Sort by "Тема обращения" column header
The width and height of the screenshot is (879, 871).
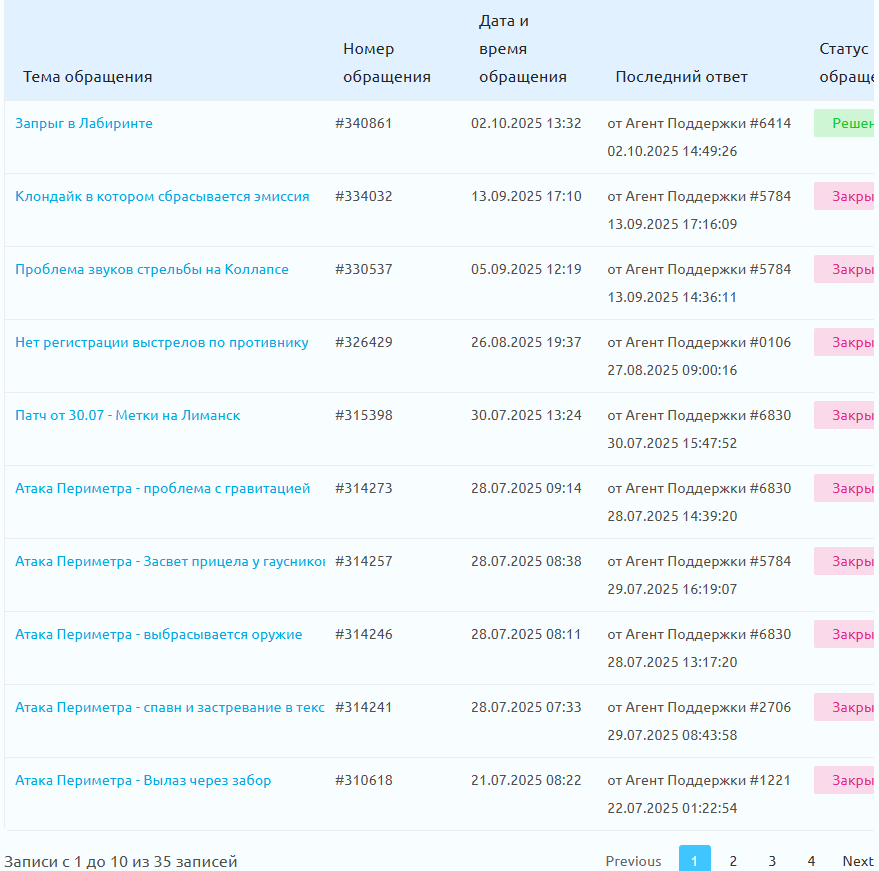pos(88,76)
